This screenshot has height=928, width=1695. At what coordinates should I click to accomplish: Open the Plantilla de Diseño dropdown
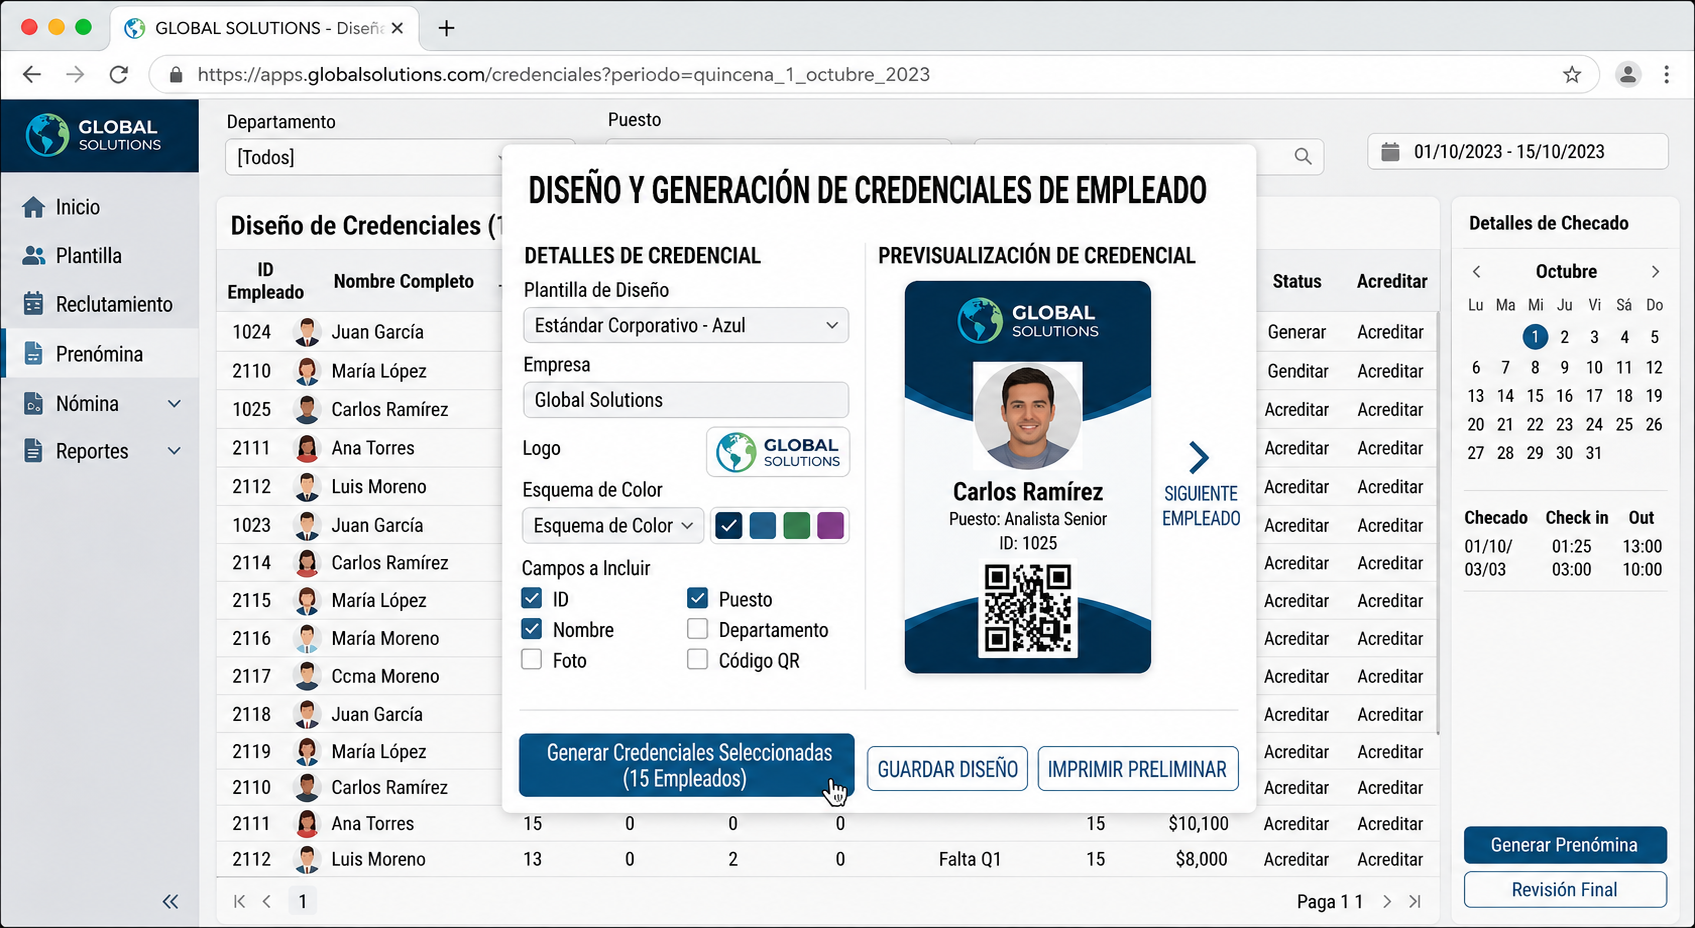pyautogui.click(x=686, y=325)
